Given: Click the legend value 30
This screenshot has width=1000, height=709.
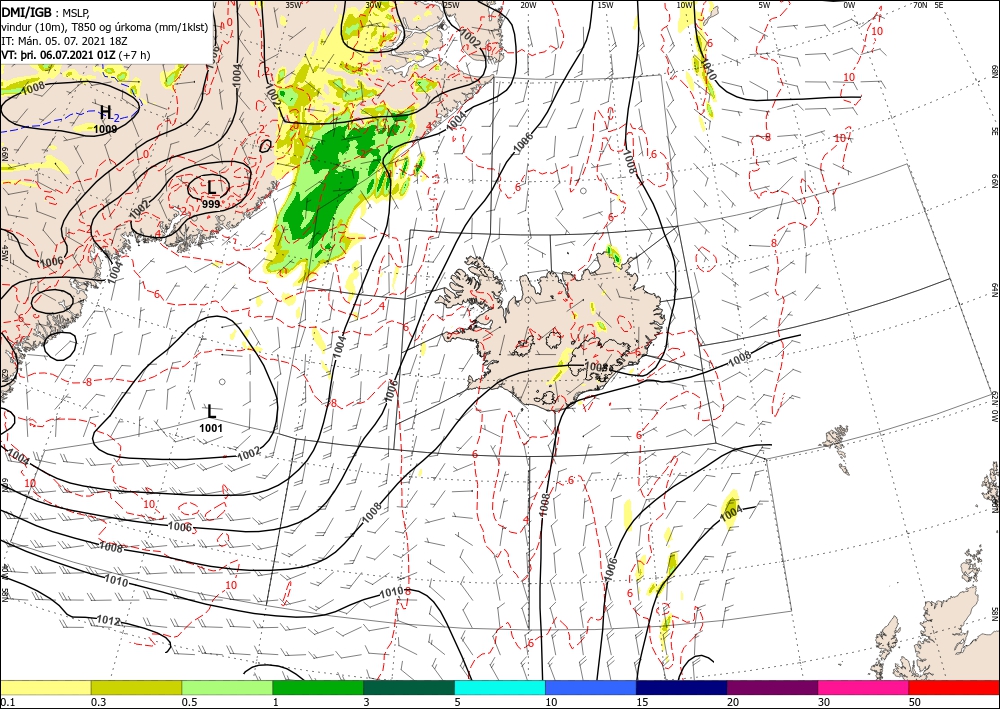Looking at the screenshot, I should 824,702.
